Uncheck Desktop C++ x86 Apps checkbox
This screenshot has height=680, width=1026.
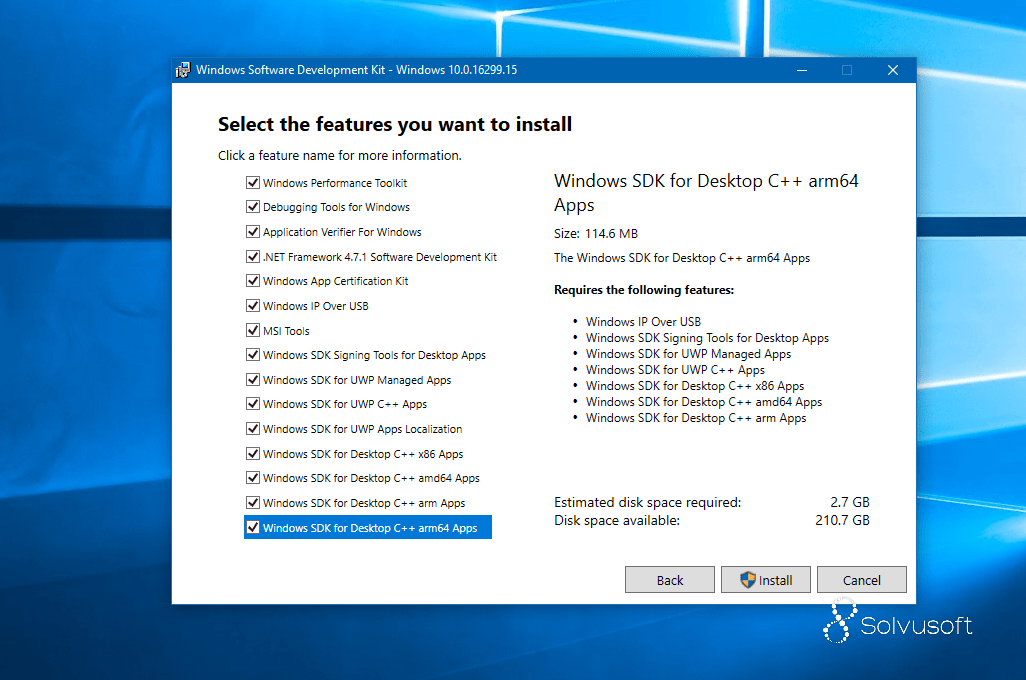[253, 454]
